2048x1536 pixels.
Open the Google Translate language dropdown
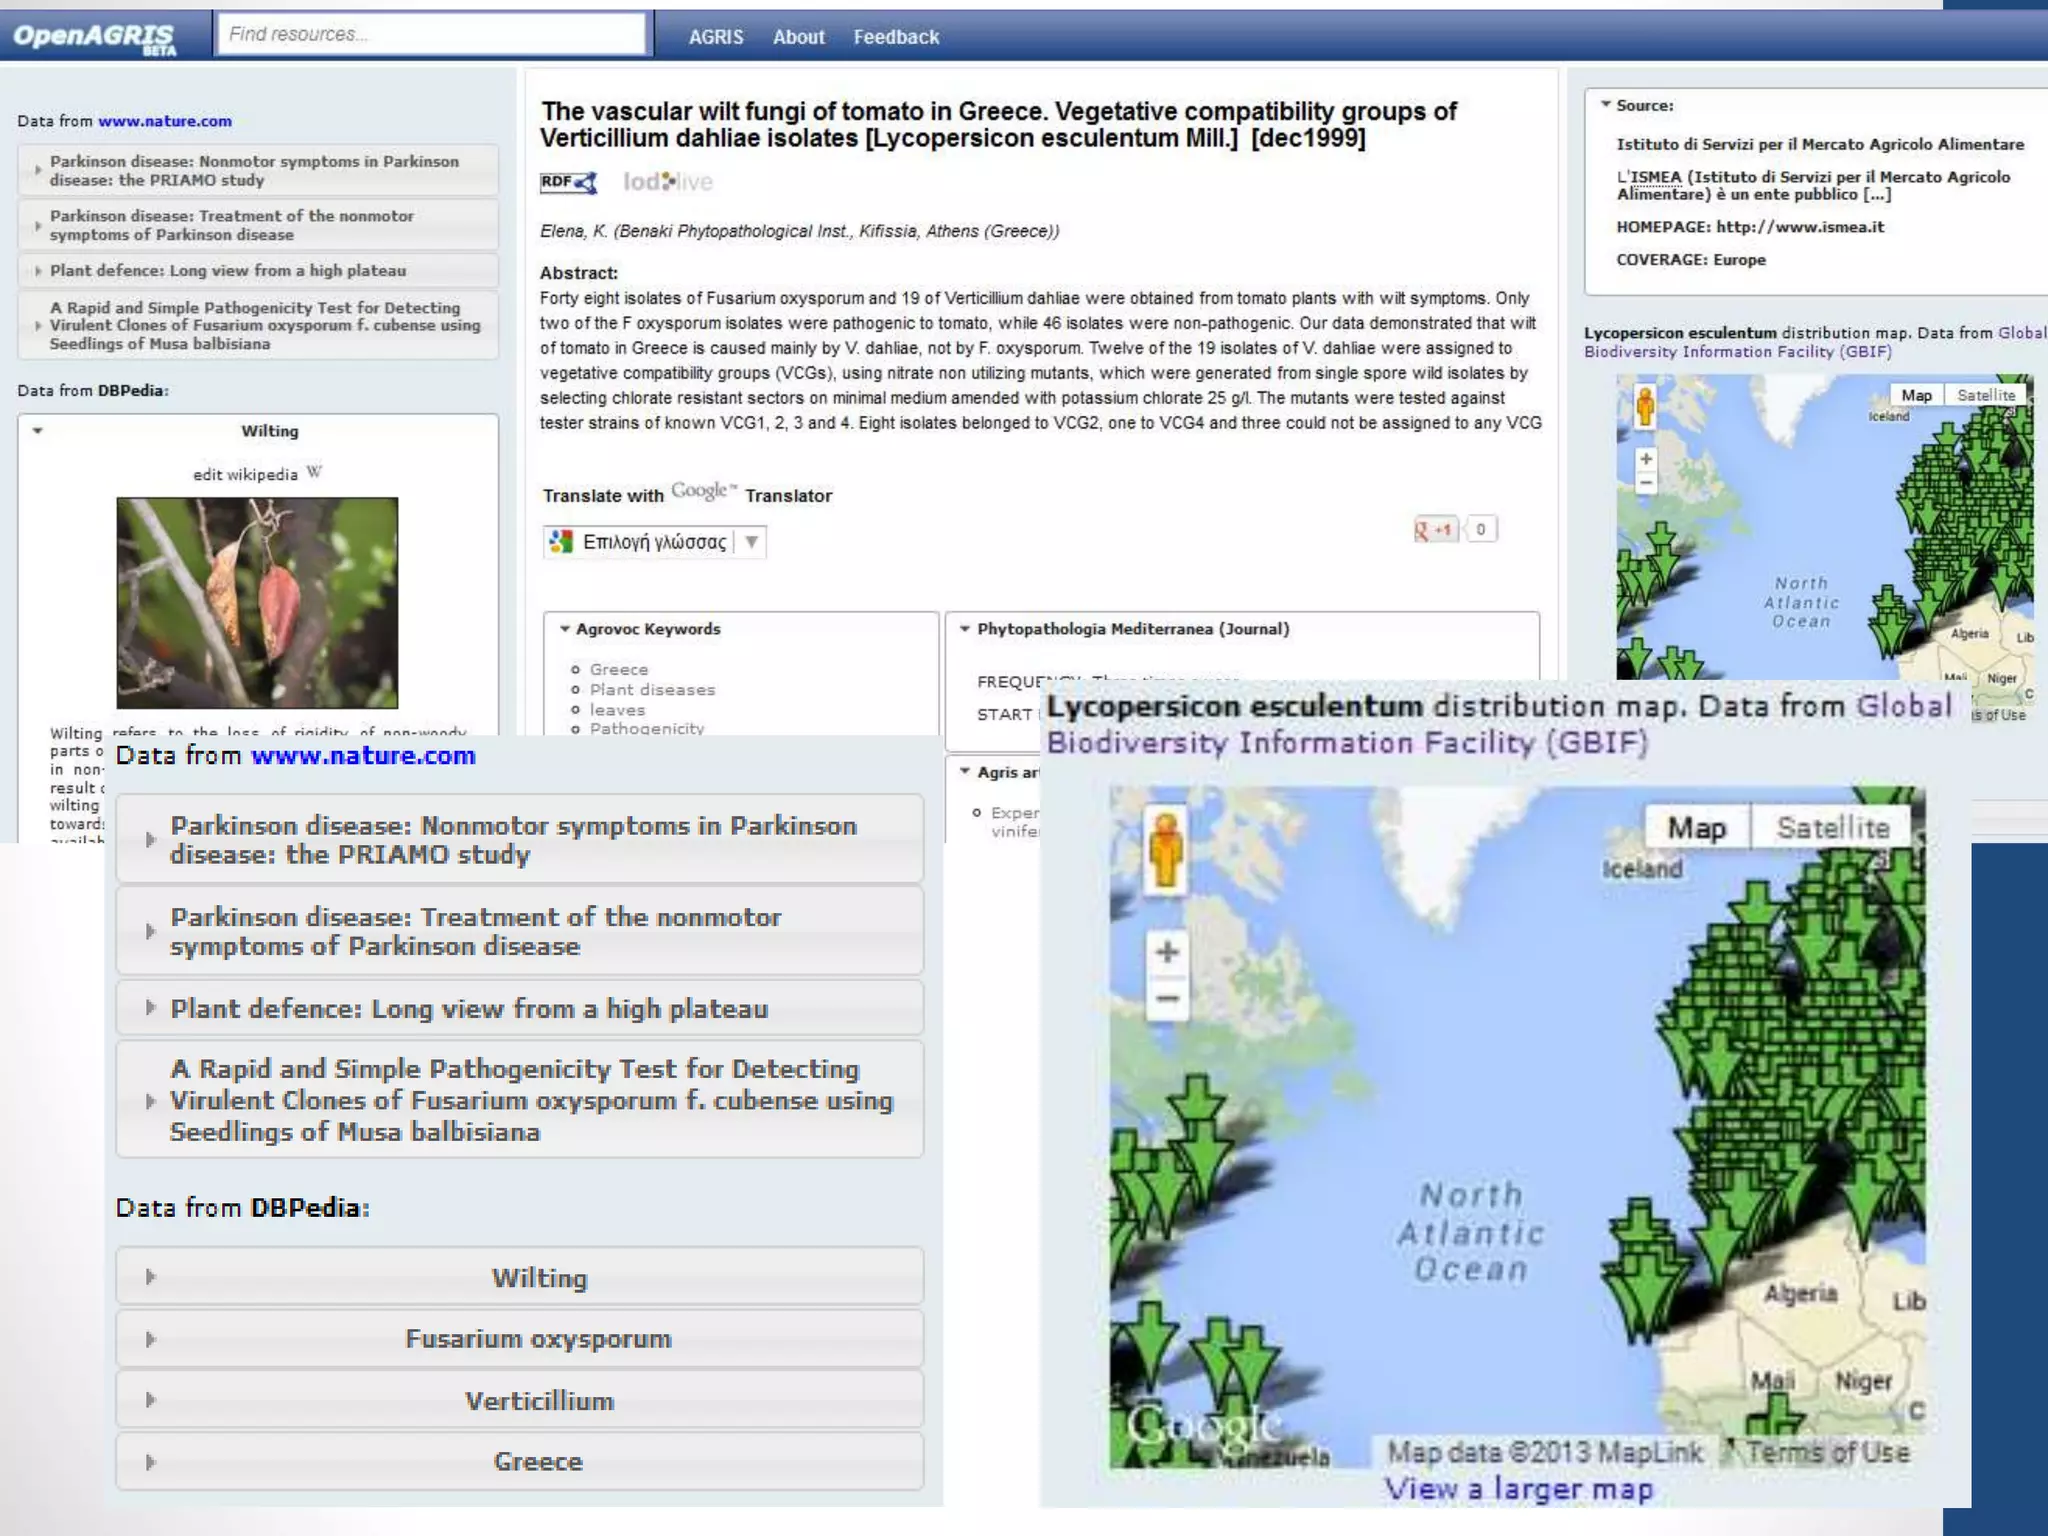tap(655, 542)
